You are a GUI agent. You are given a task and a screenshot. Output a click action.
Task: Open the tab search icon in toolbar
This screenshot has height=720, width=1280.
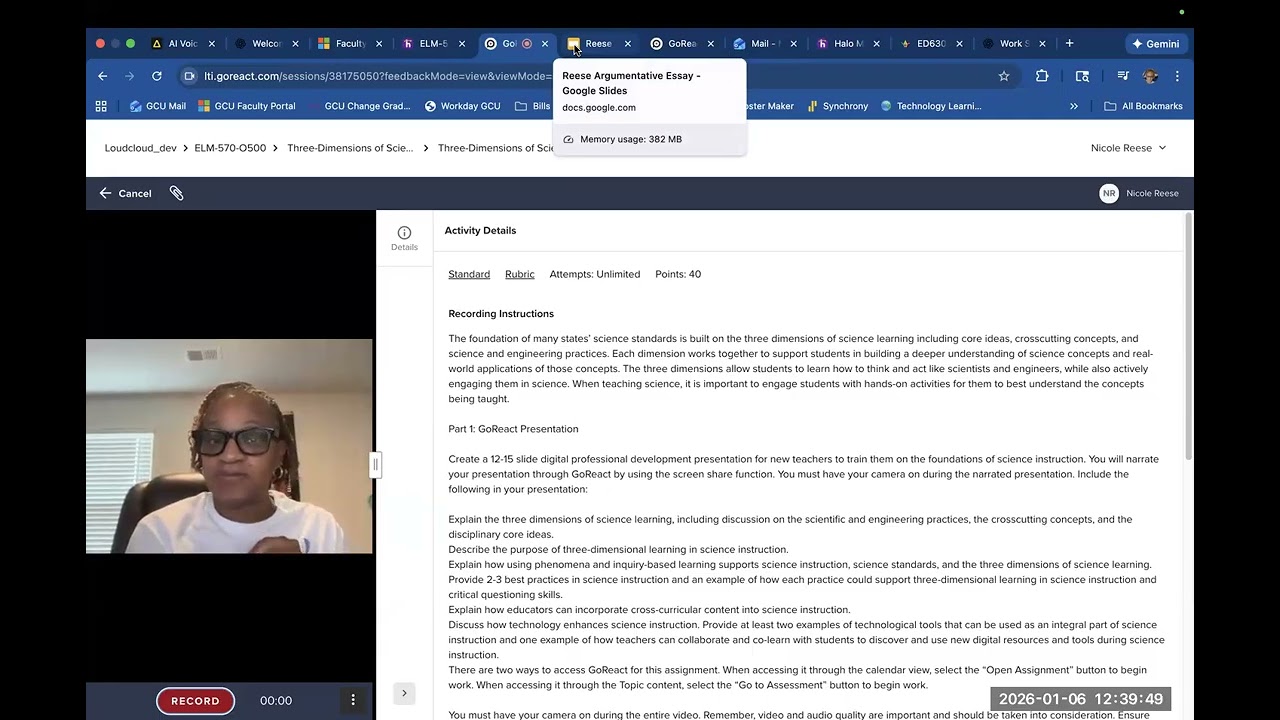click(x=1082, y=76)
